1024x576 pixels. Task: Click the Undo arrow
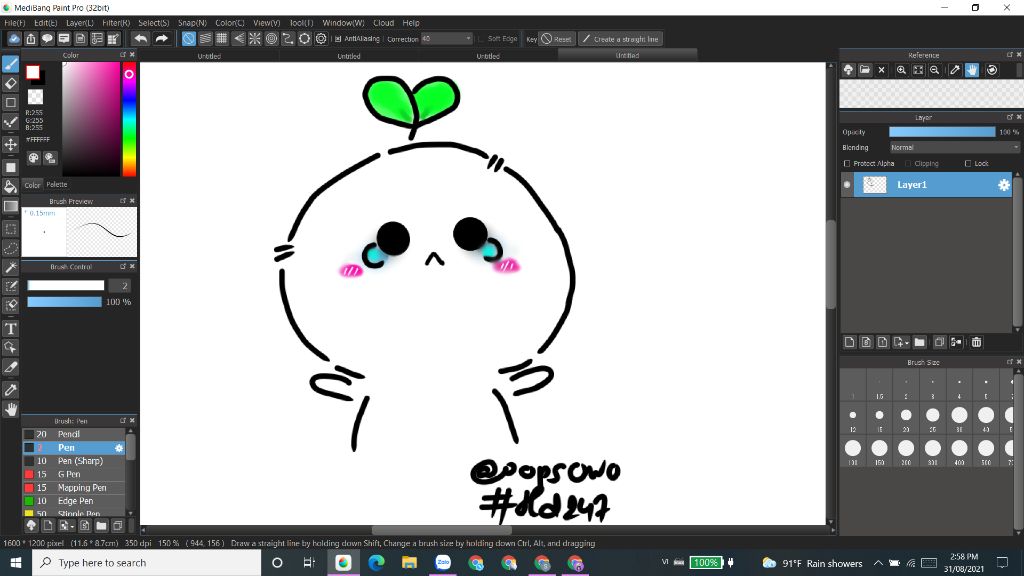coord(140,39)
